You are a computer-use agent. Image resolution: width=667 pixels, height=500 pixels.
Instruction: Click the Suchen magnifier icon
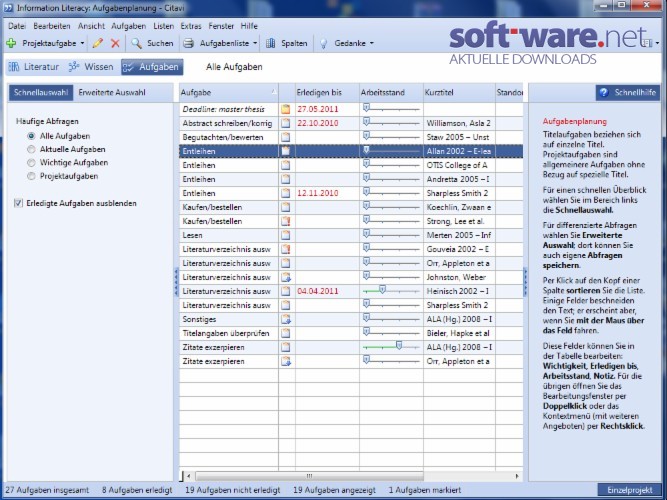coord(136,43)
